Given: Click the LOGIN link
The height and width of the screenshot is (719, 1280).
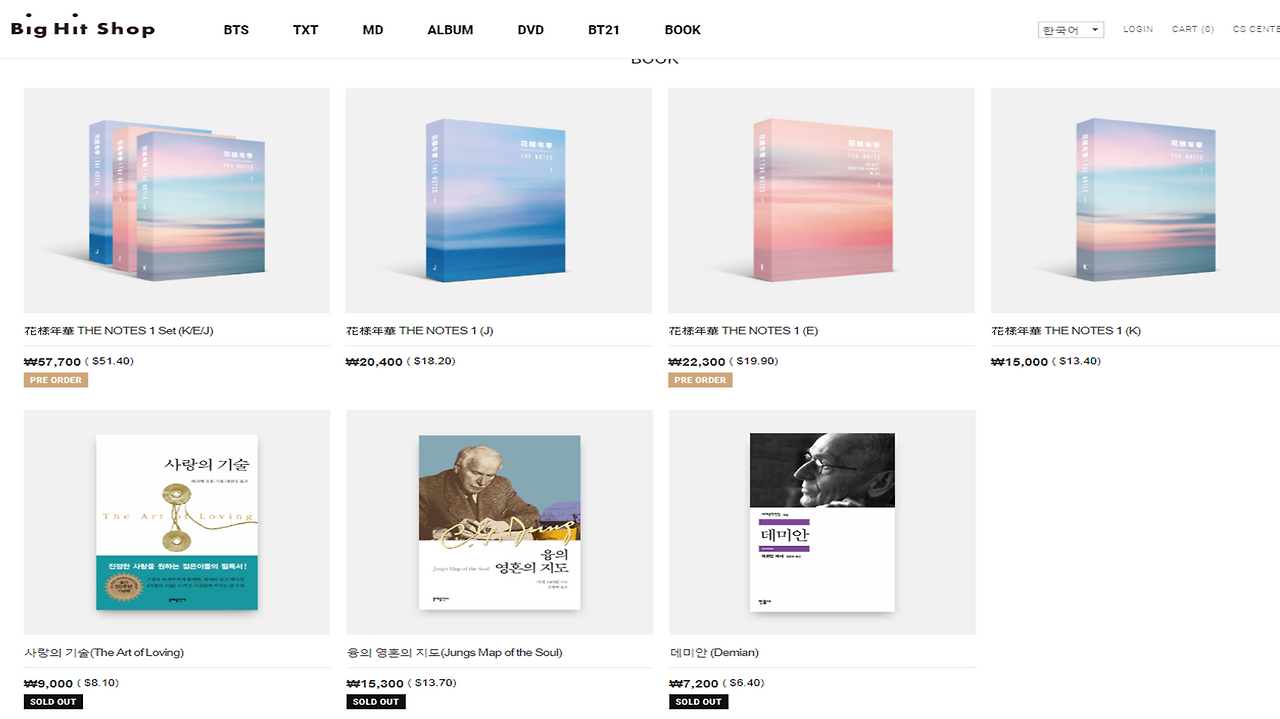Looking at the screenshot, I should pyautogui.click(x=1138, y=29).
